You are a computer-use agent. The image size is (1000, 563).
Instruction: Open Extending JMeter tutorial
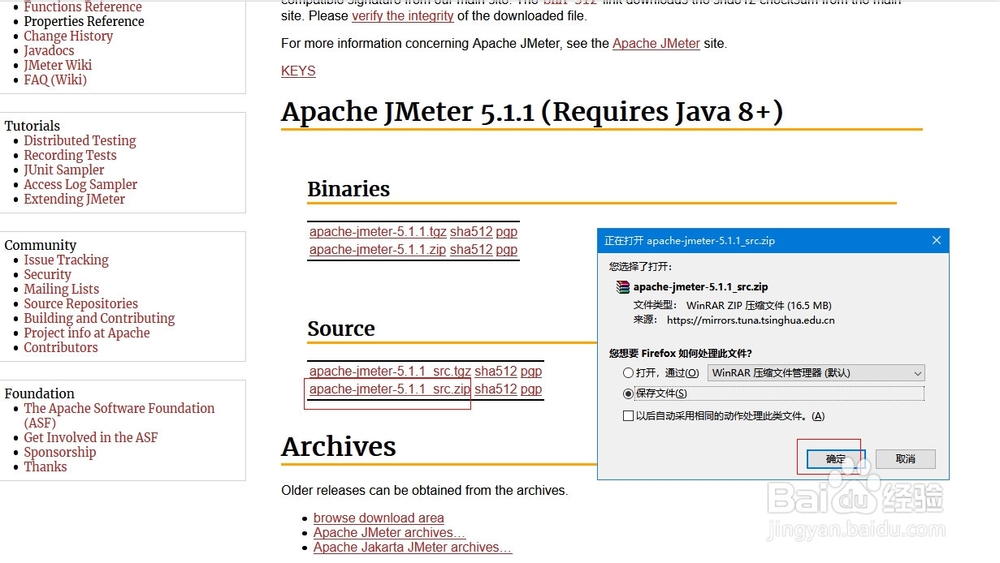[x=75, y=199]
